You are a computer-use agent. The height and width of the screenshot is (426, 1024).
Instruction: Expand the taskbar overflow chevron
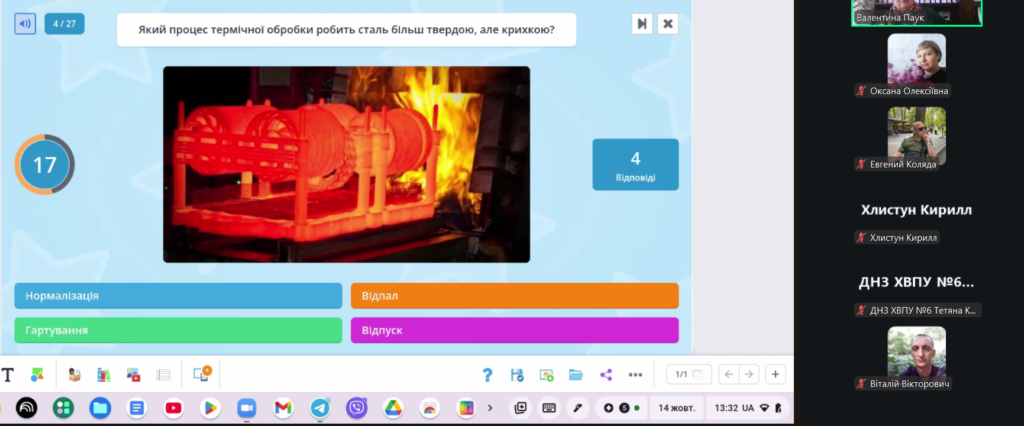490,408
